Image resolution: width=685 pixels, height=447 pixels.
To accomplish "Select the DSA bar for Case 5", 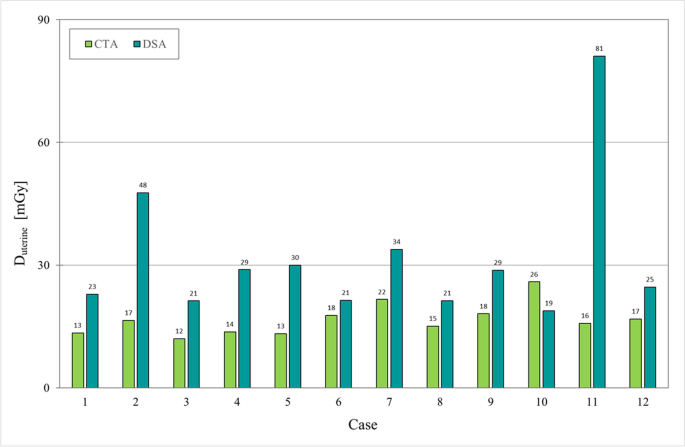I will (295, 326).
